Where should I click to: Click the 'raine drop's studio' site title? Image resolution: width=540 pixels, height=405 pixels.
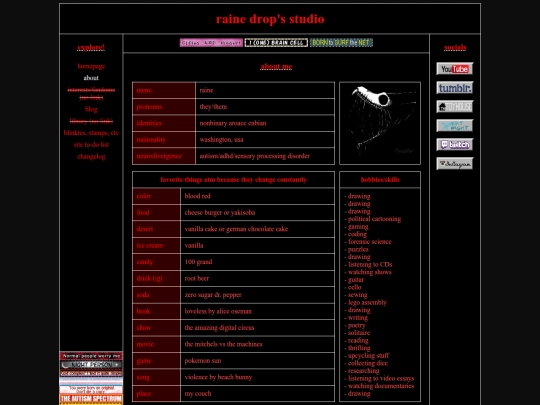(270, 19)
